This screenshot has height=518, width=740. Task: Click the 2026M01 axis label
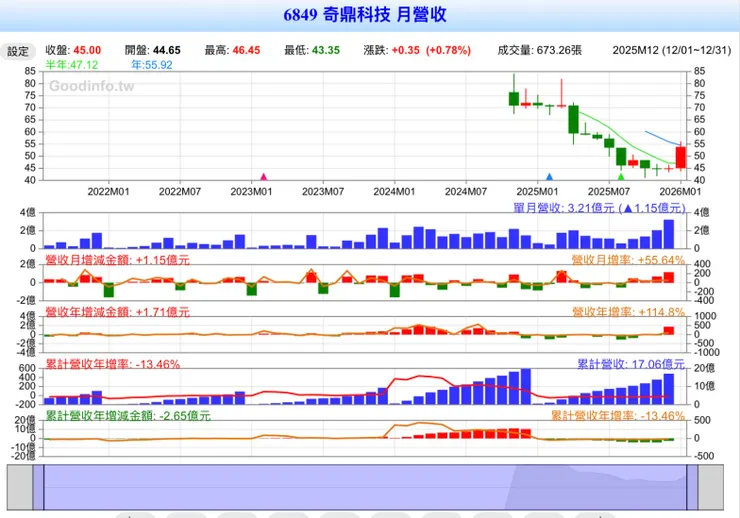[680, 192]
